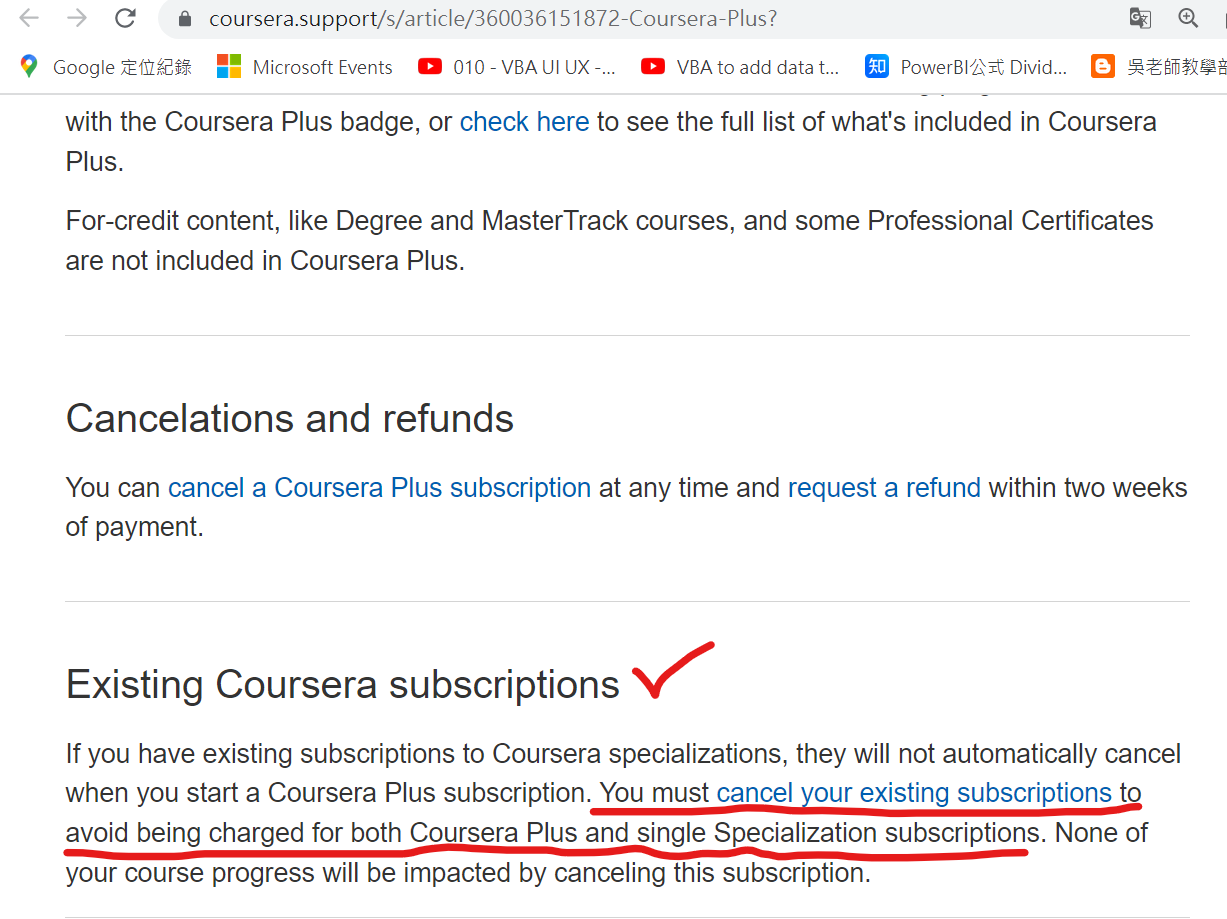Follow 'cancel your existing subscriptions' link
Viewport: 1227px width, 919px height.
point(914,793)
